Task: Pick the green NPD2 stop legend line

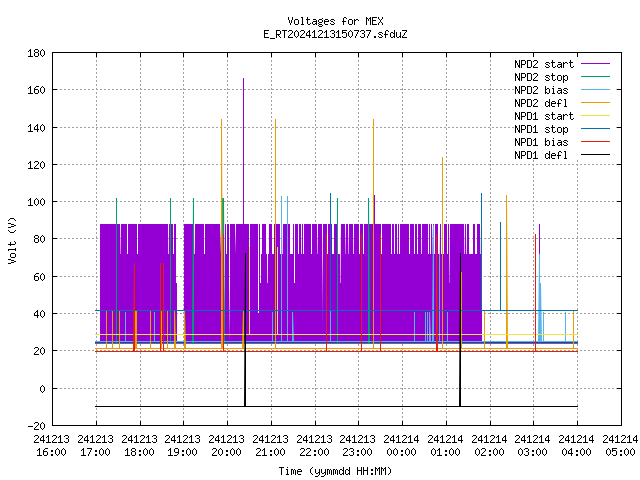Action: pos(595,76)
